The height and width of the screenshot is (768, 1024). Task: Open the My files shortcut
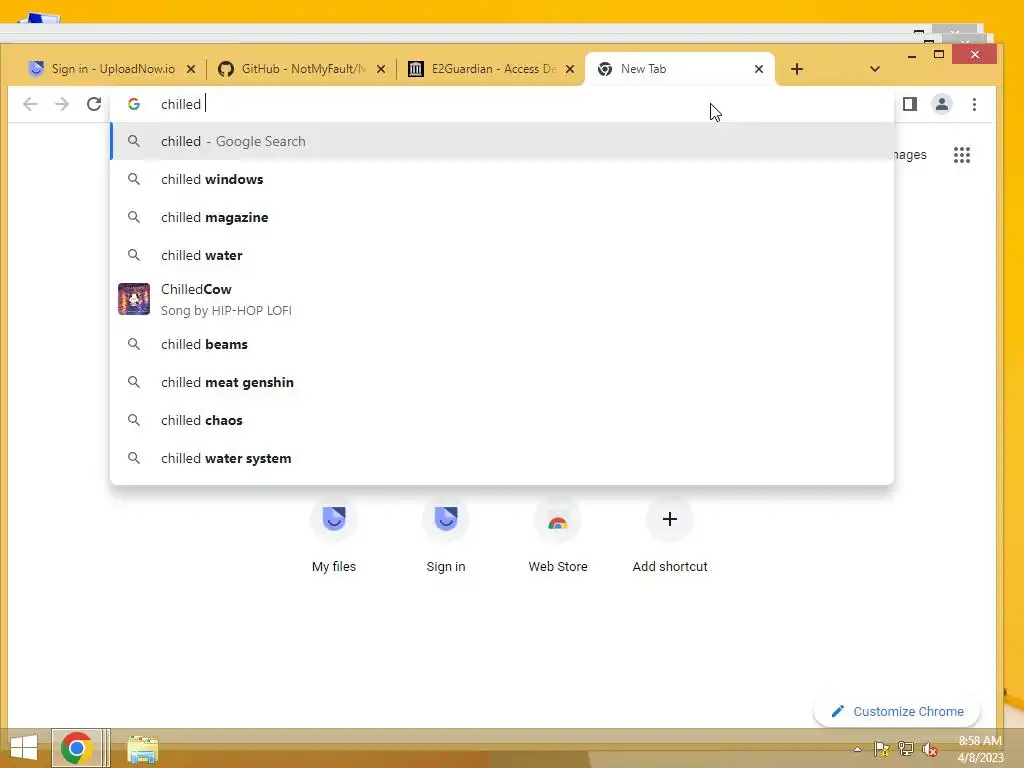334,536
